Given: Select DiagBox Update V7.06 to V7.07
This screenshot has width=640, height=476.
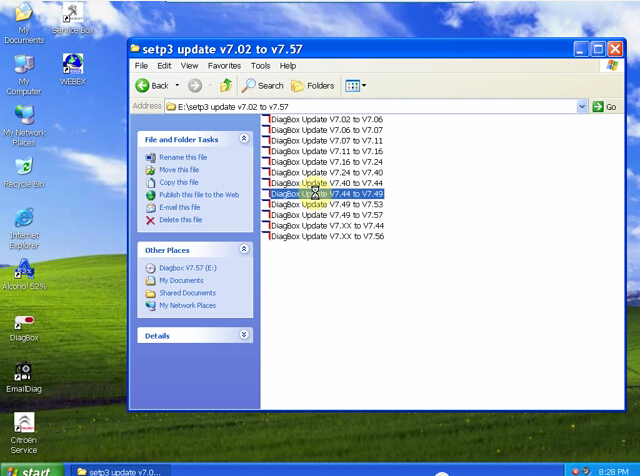Looking at the screenshot, I should pos(322,130).
